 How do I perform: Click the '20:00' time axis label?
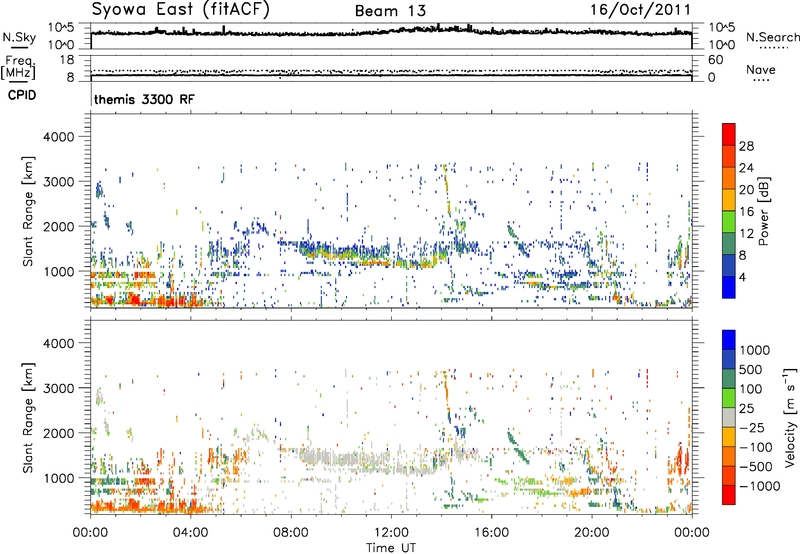point(592,533)
